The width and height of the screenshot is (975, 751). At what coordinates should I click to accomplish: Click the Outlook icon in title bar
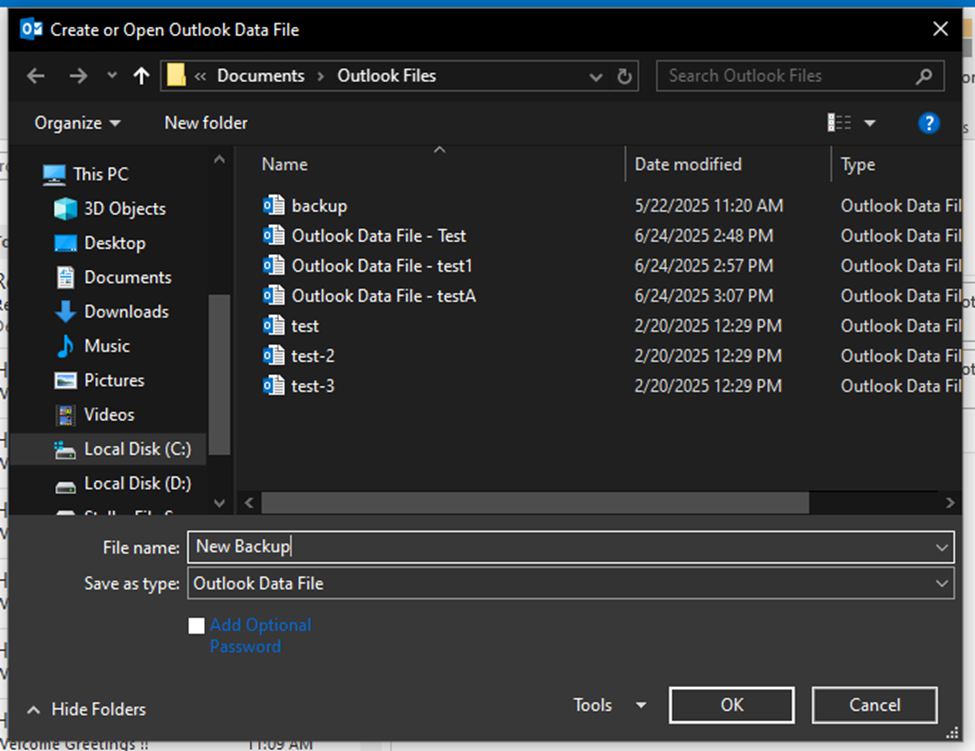point(31,29)
